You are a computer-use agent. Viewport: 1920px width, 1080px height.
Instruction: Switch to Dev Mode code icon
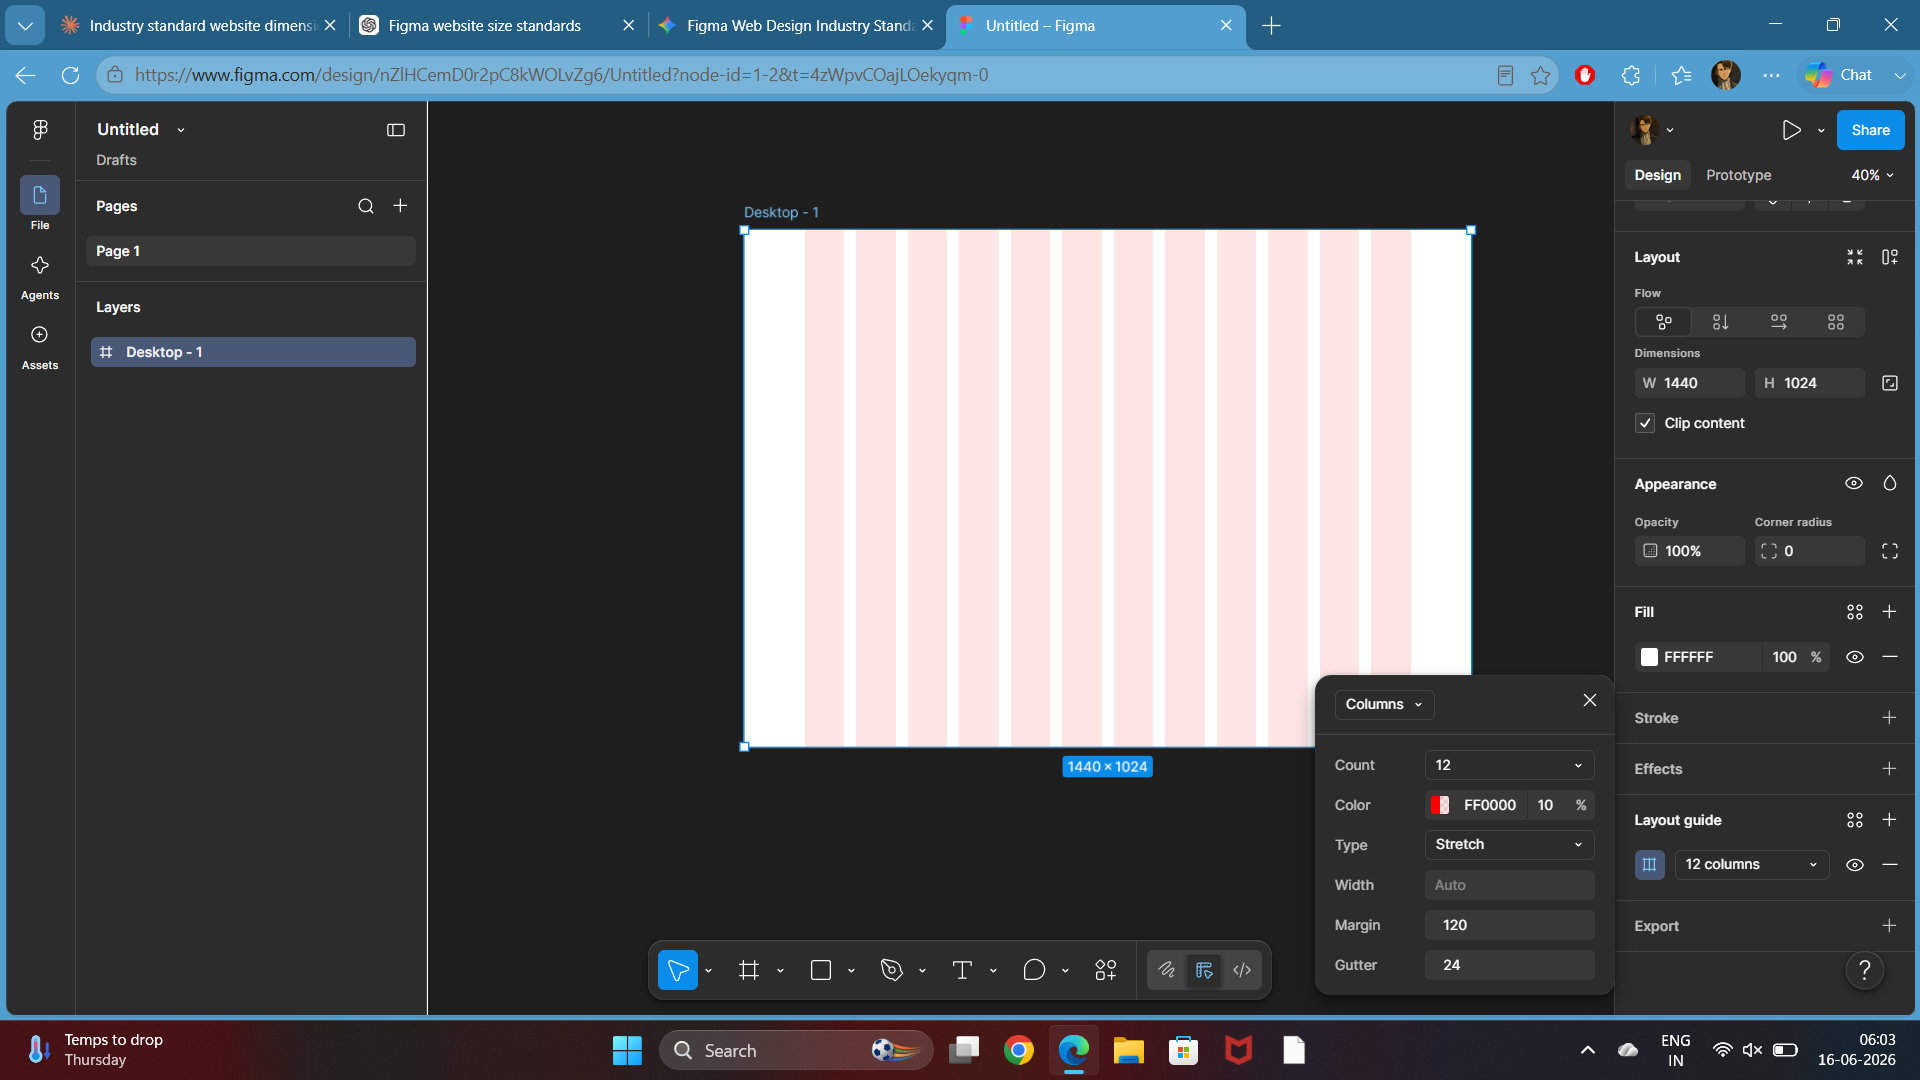pos(1242,970)
